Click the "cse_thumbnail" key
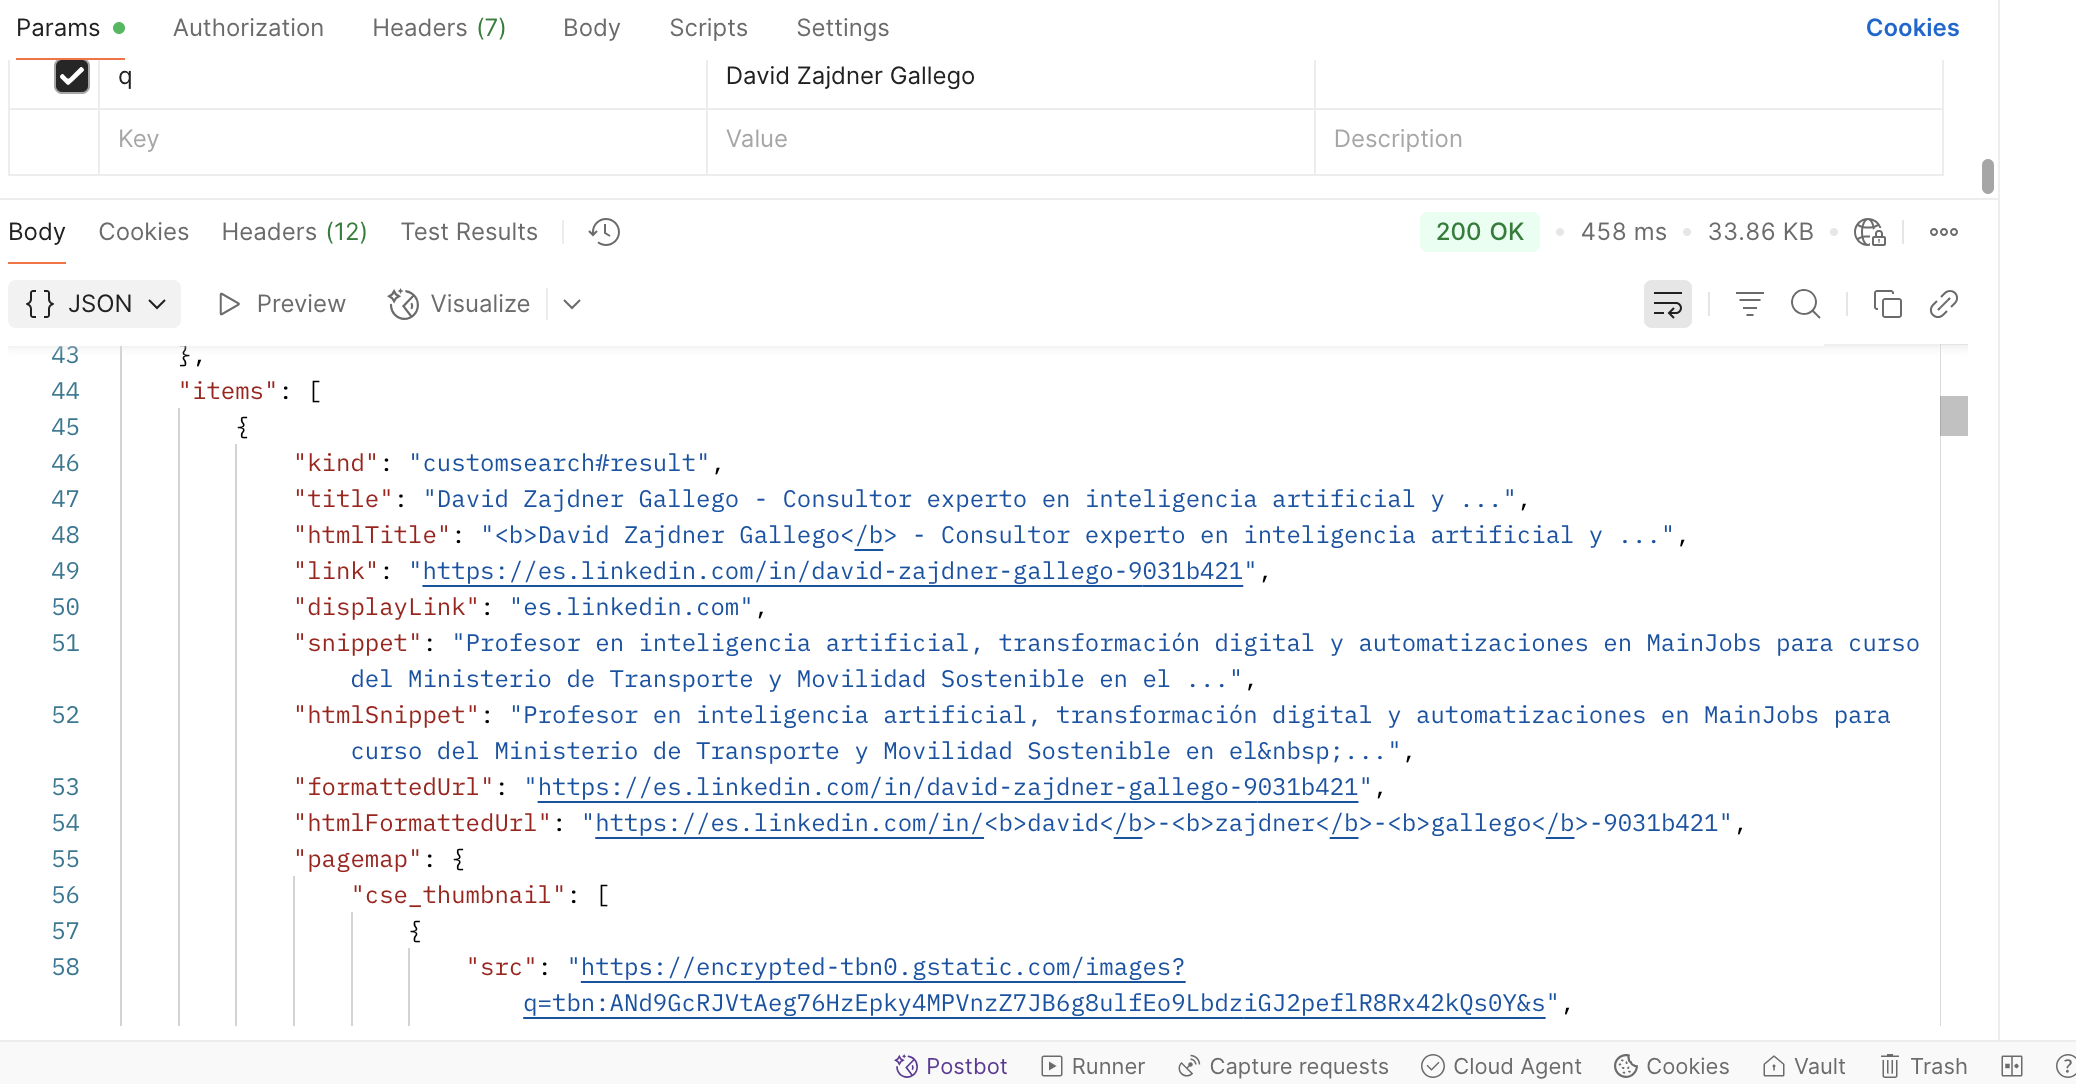This screenshot has height=1084, width=2076. coord(458,895)
